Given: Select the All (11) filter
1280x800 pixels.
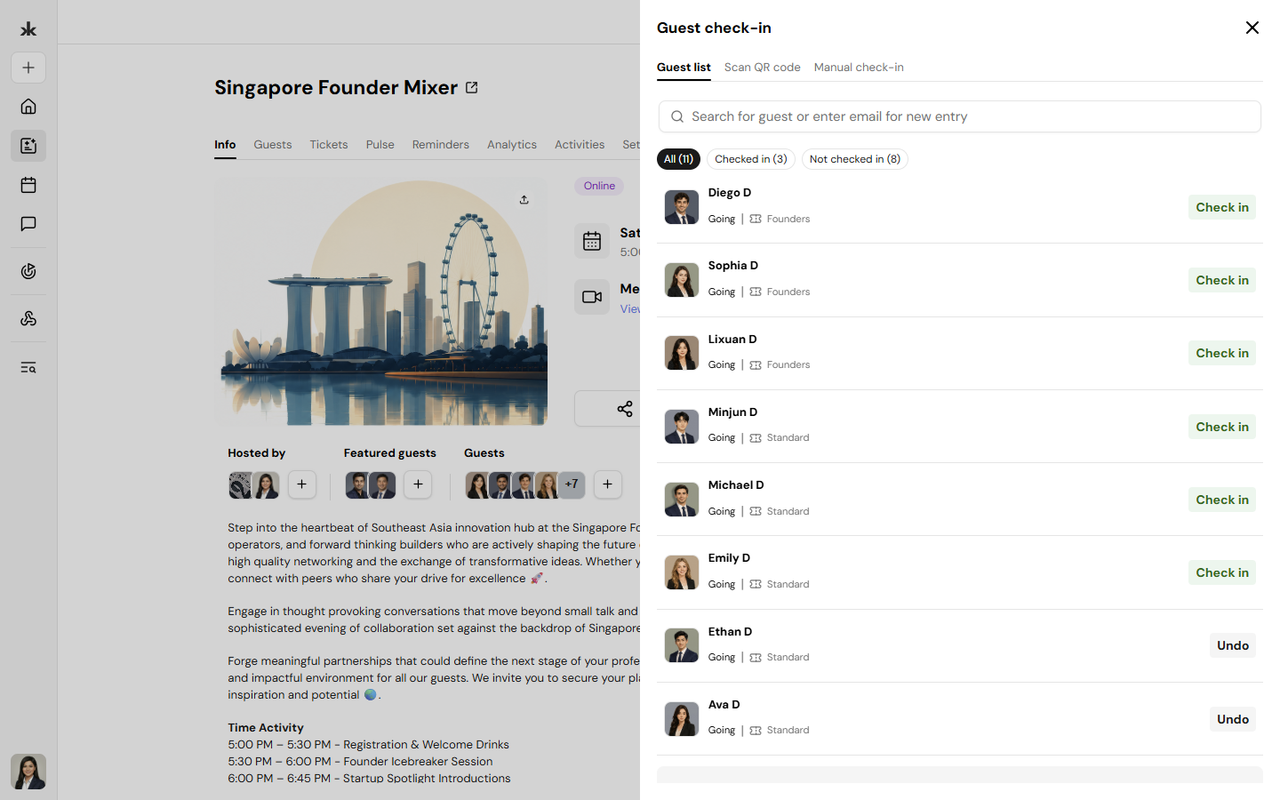Looking at the screenshot, I should [679, 159].
